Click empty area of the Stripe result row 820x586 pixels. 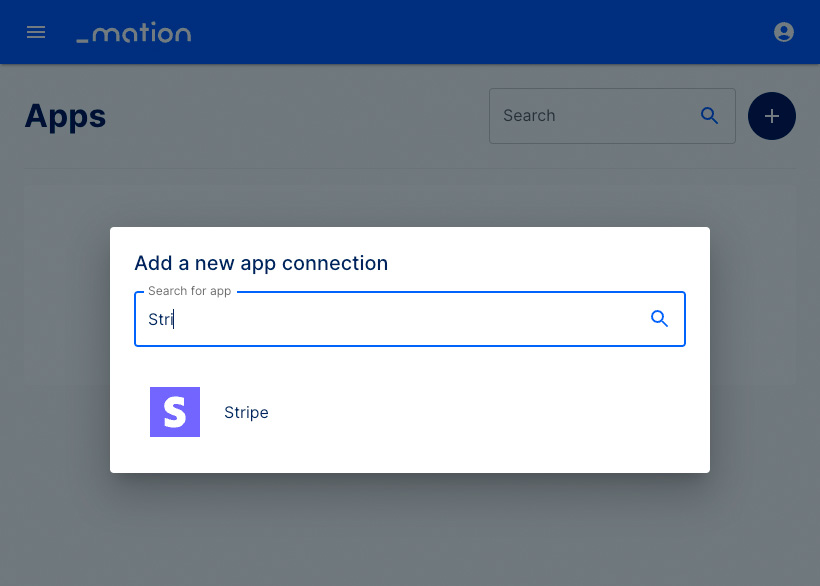click(x=471, y=412)
